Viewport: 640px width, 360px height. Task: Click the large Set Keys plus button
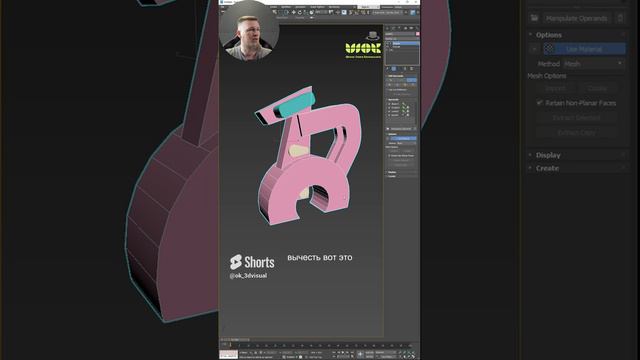tap(360, 354)
